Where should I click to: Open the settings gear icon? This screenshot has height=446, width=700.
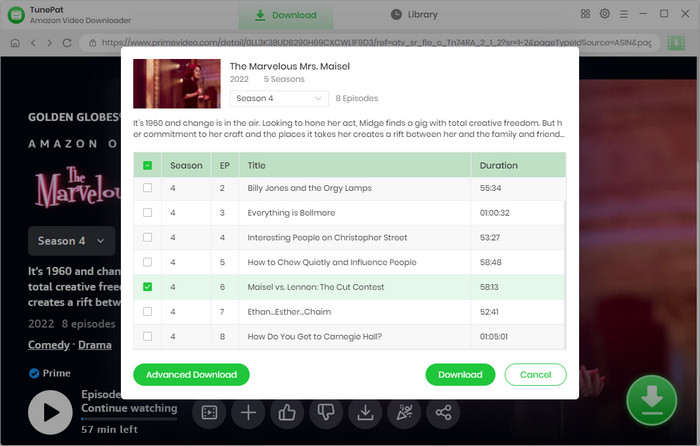[x=604, y=14]
